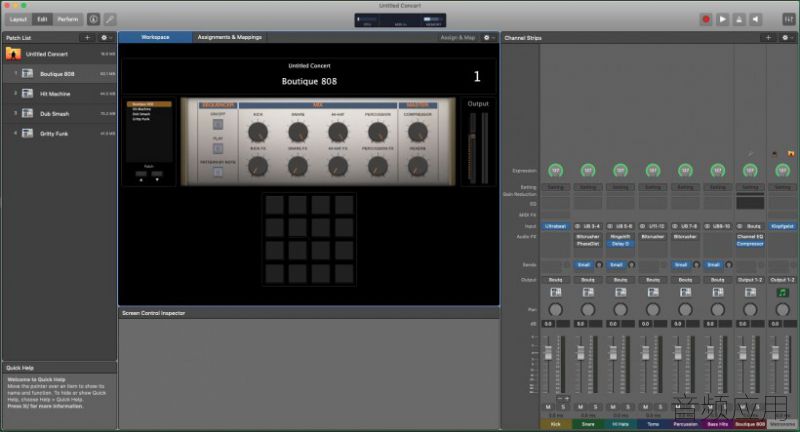The image size is (800, 432).
Task: Switch to Edit mode
Action: coord(42,19)
